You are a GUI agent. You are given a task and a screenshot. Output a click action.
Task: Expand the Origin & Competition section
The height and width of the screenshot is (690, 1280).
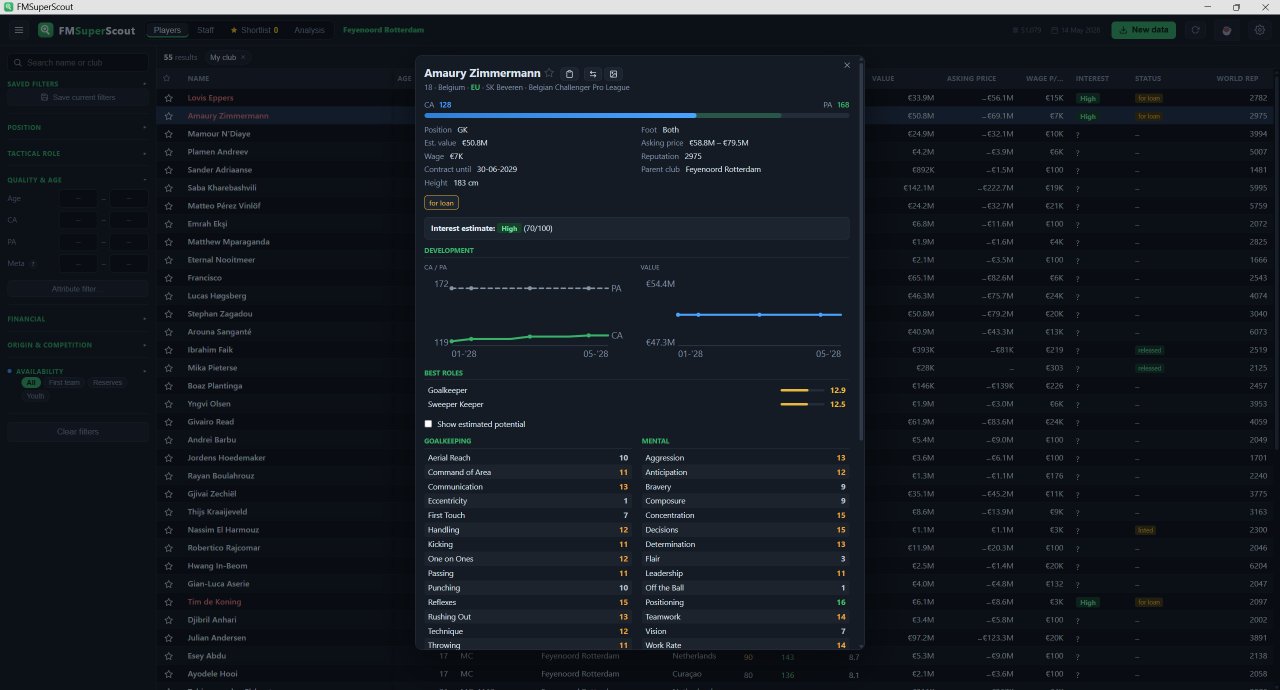77,345
